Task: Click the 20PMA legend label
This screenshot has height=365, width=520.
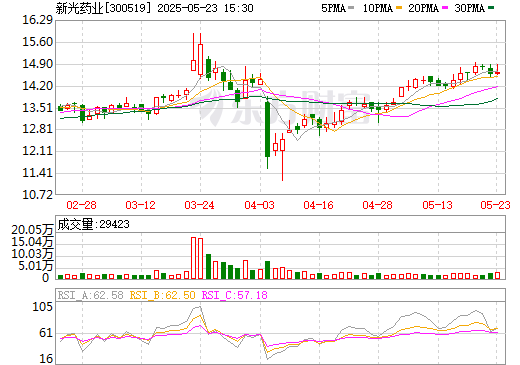Action: point(423,8)
